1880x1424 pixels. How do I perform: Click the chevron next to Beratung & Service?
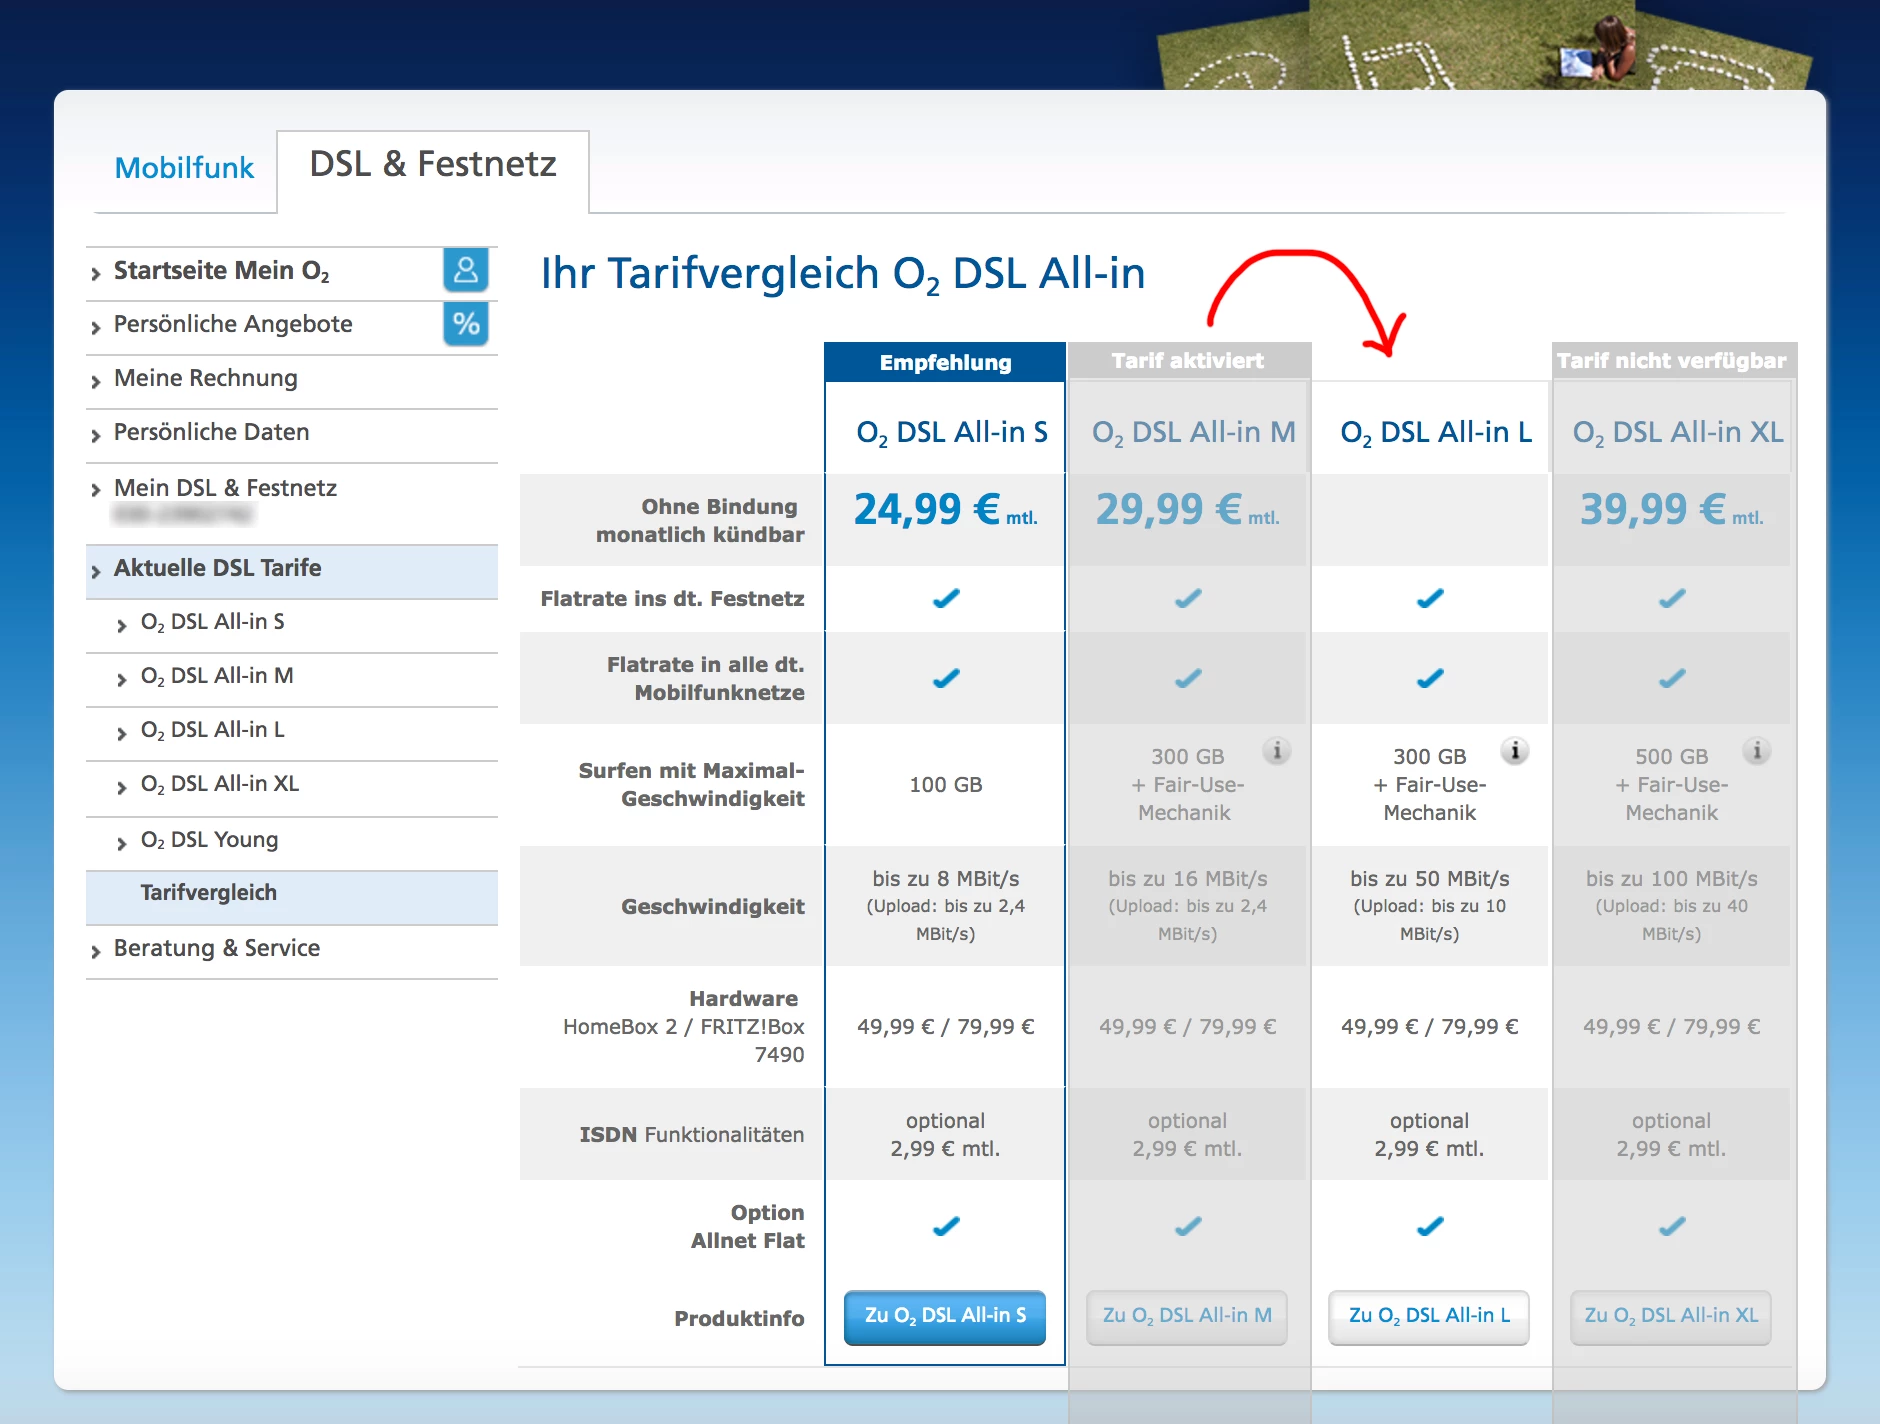96,951
